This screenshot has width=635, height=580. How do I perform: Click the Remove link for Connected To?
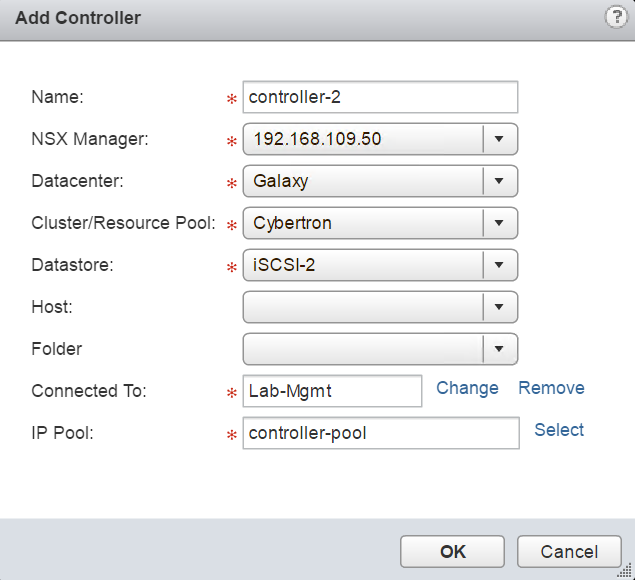551,388
